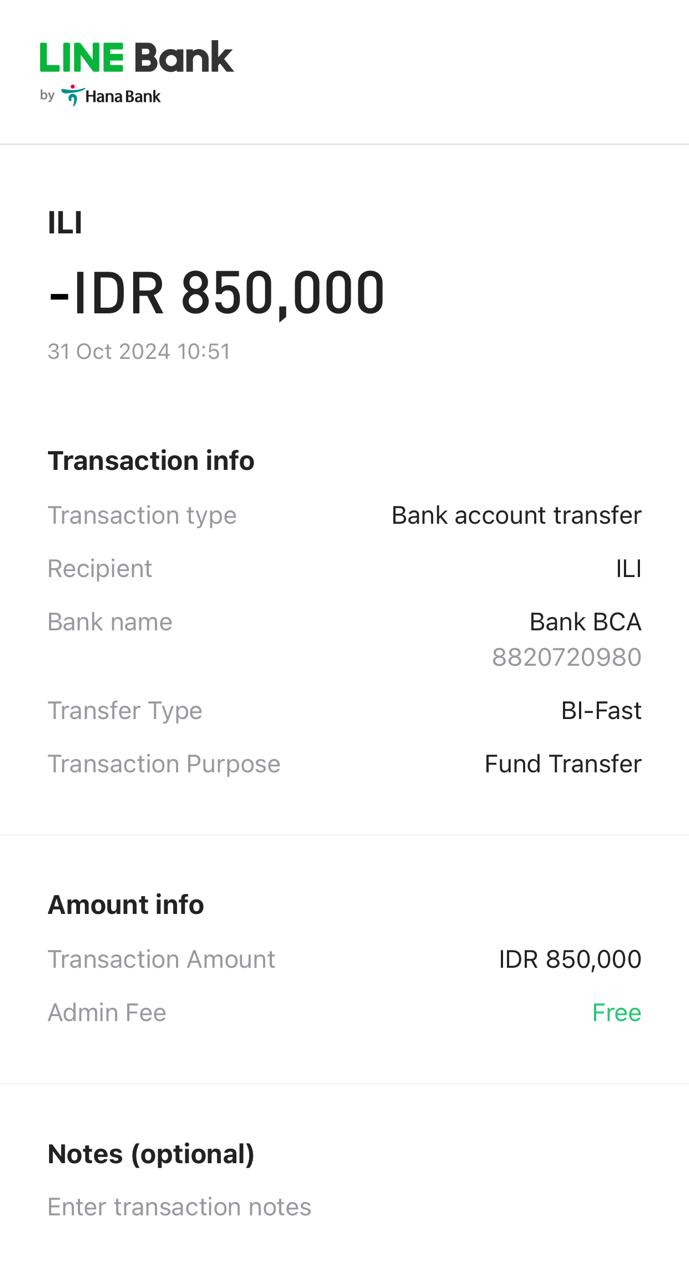The height and width of the screenshot is (1280, 689).
Task: Click the Admin Fee label
Action: [x=107, y=1013]
